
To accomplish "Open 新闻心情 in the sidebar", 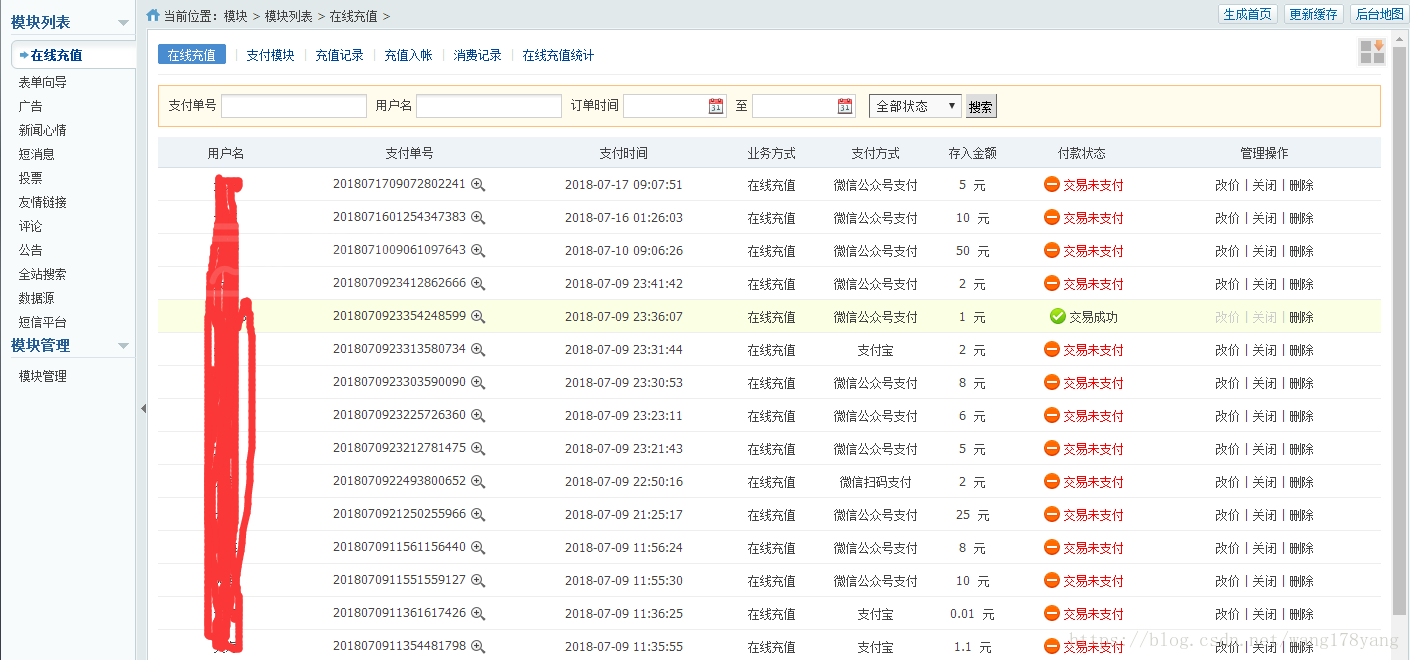I will (x=43, y=130).
